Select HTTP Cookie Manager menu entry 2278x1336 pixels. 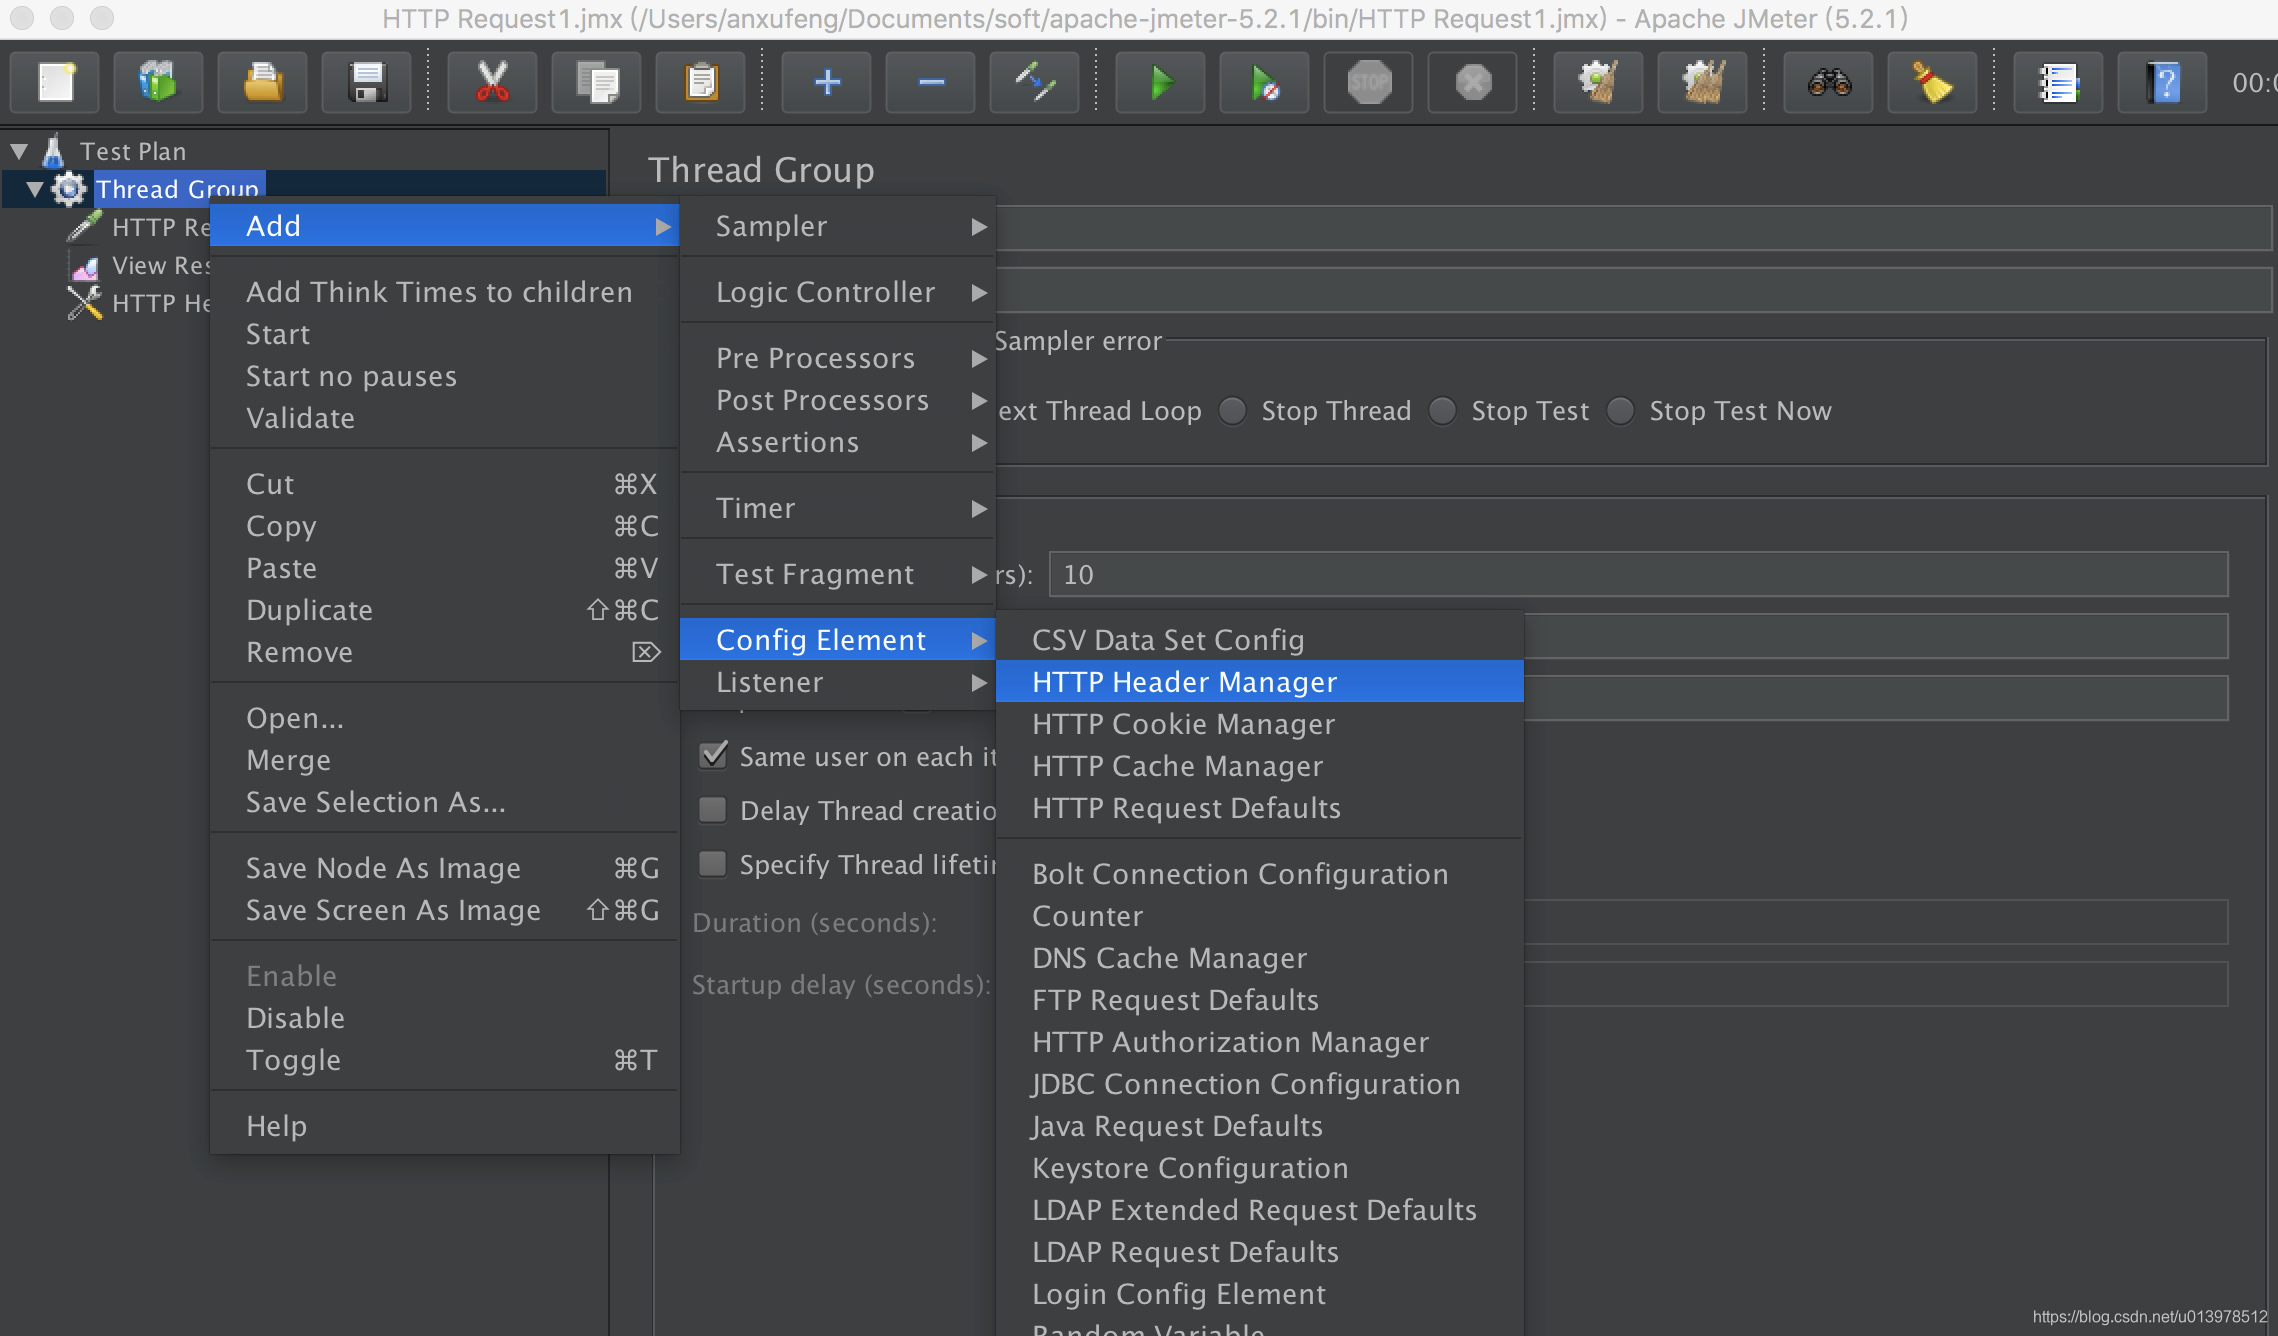point(1183,724)
